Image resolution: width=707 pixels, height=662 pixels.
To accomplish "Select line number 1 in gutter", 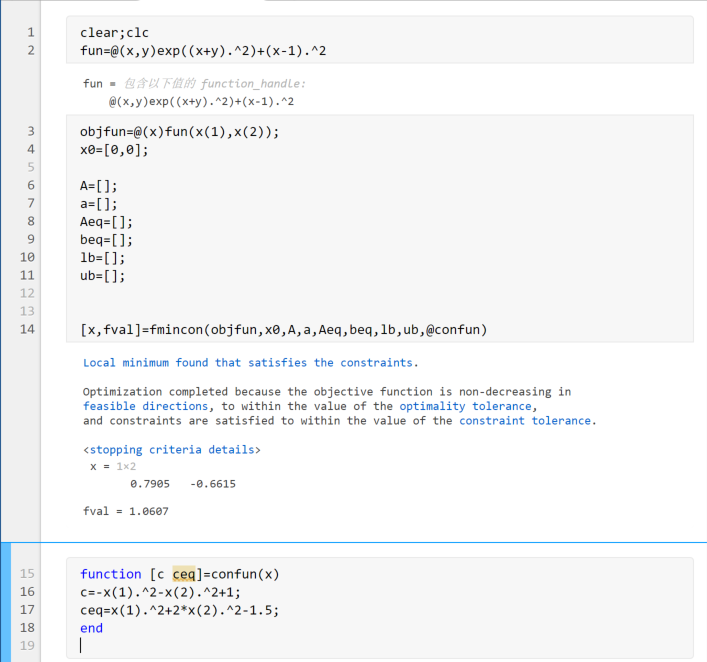I will (31, 32).
